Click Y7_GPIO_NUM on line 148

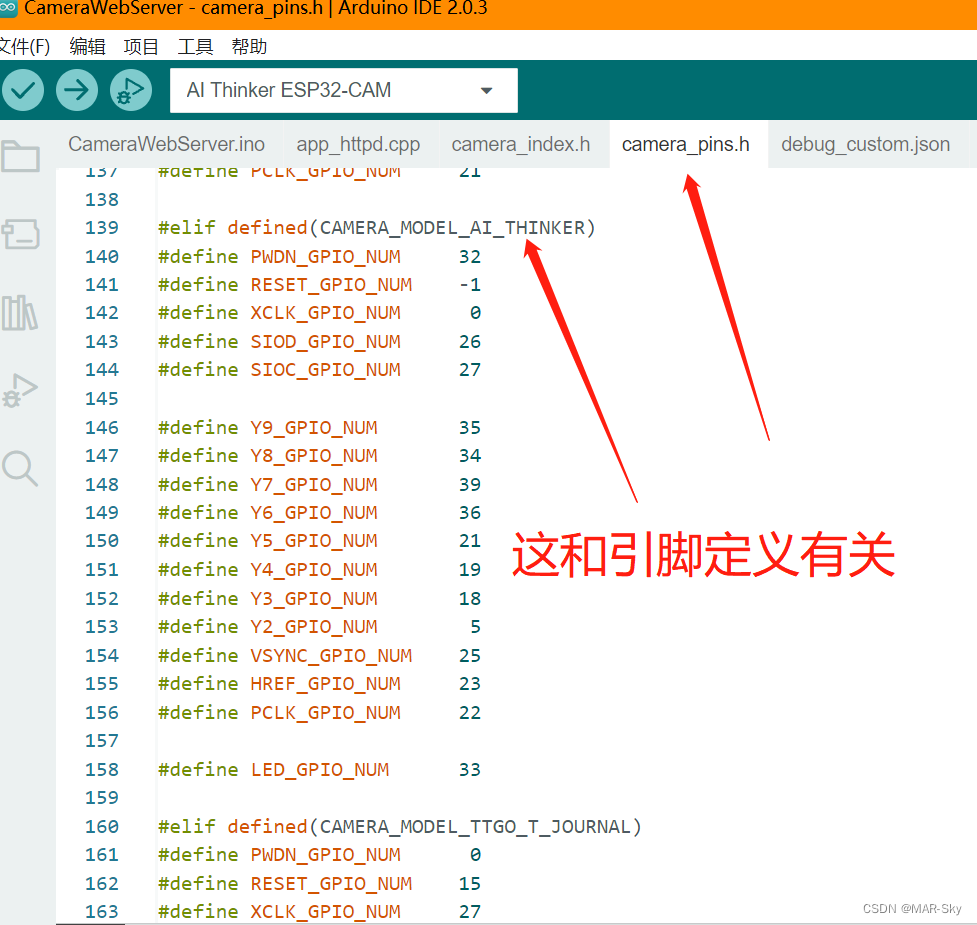click(x=313, y=484)
